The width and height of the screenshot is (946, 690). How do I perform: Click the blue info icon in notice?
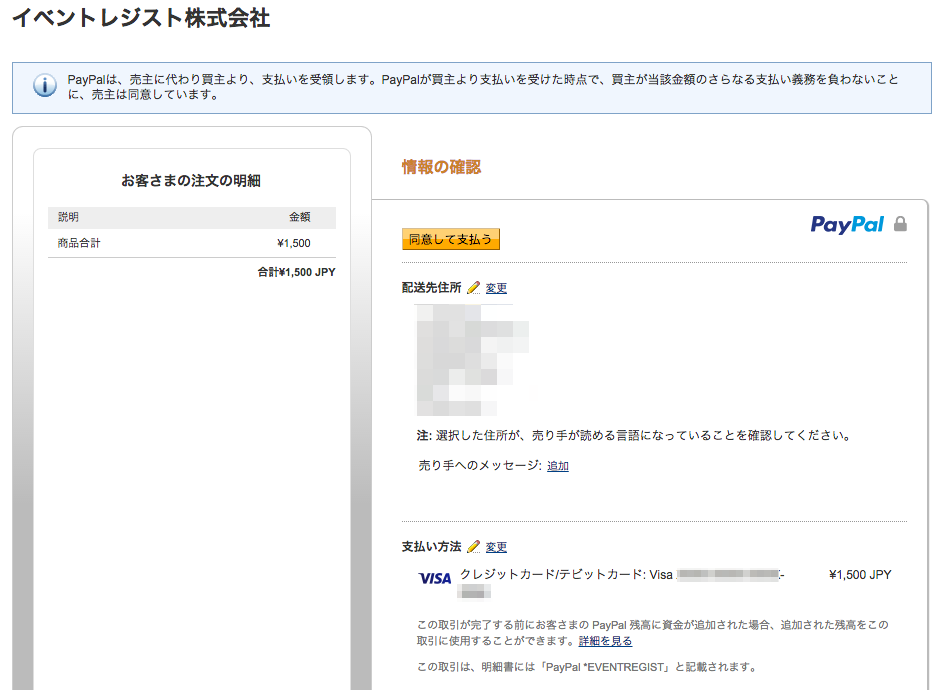coord(45,86)
